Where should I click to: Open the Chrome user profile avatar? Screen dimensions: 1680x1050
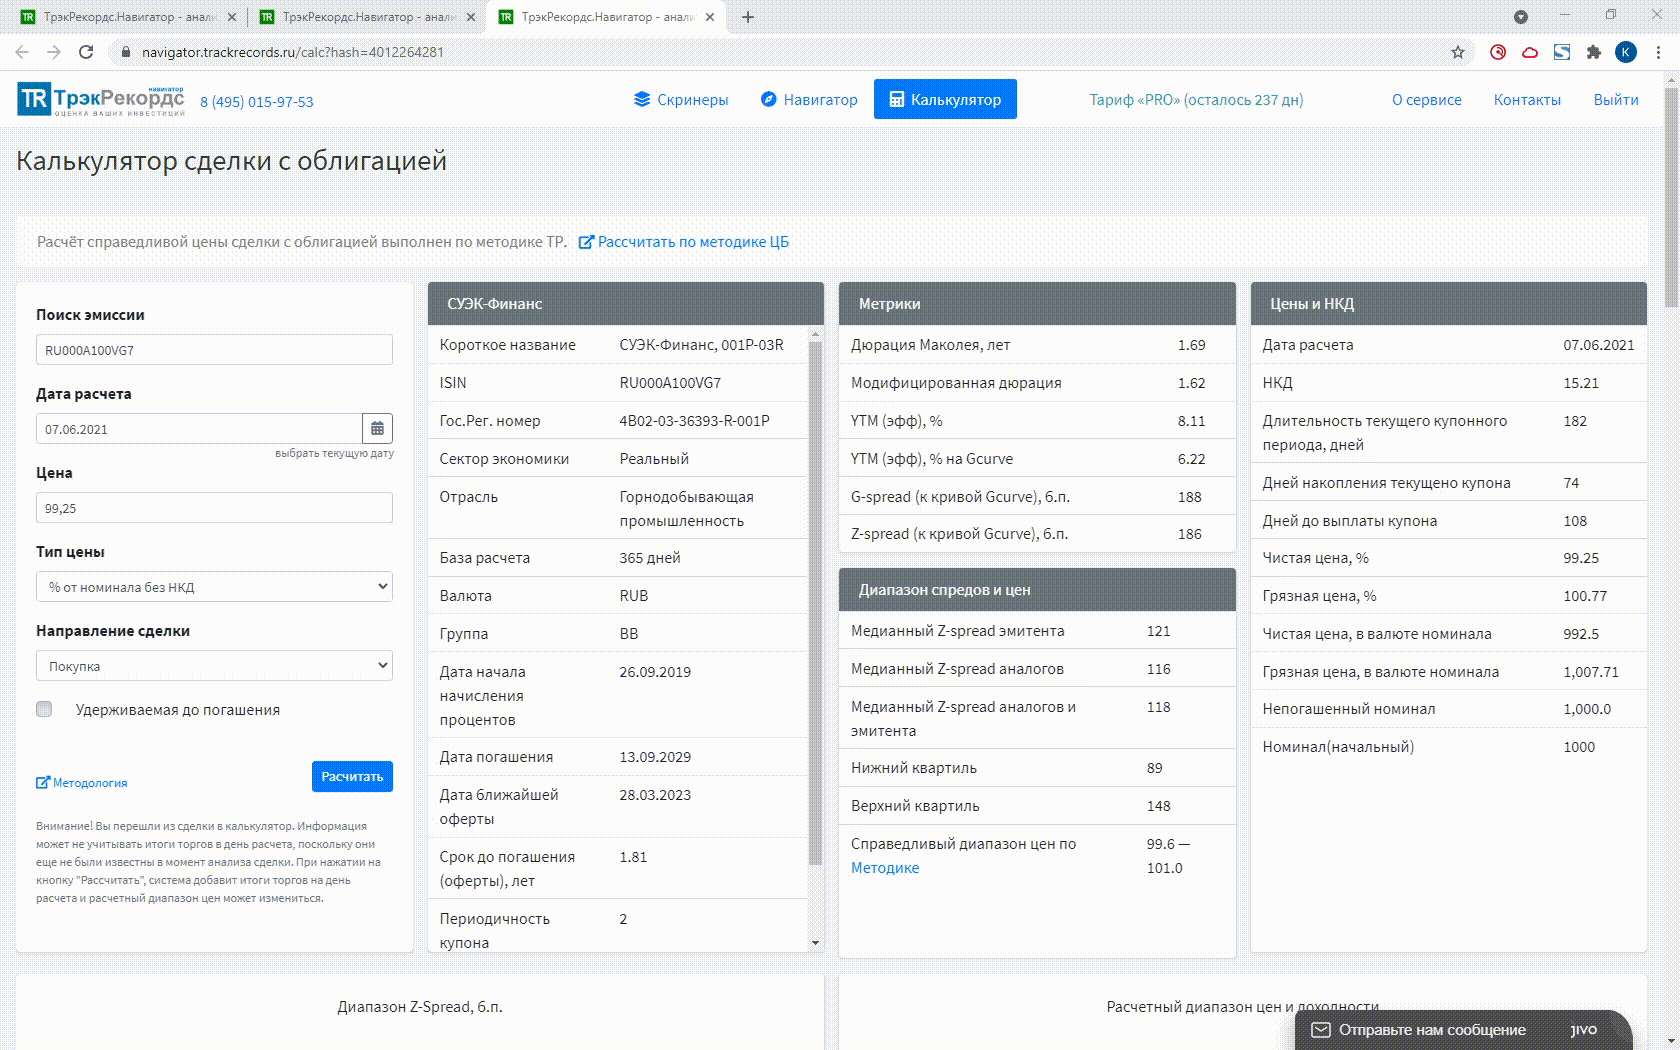pos(1626,52)
